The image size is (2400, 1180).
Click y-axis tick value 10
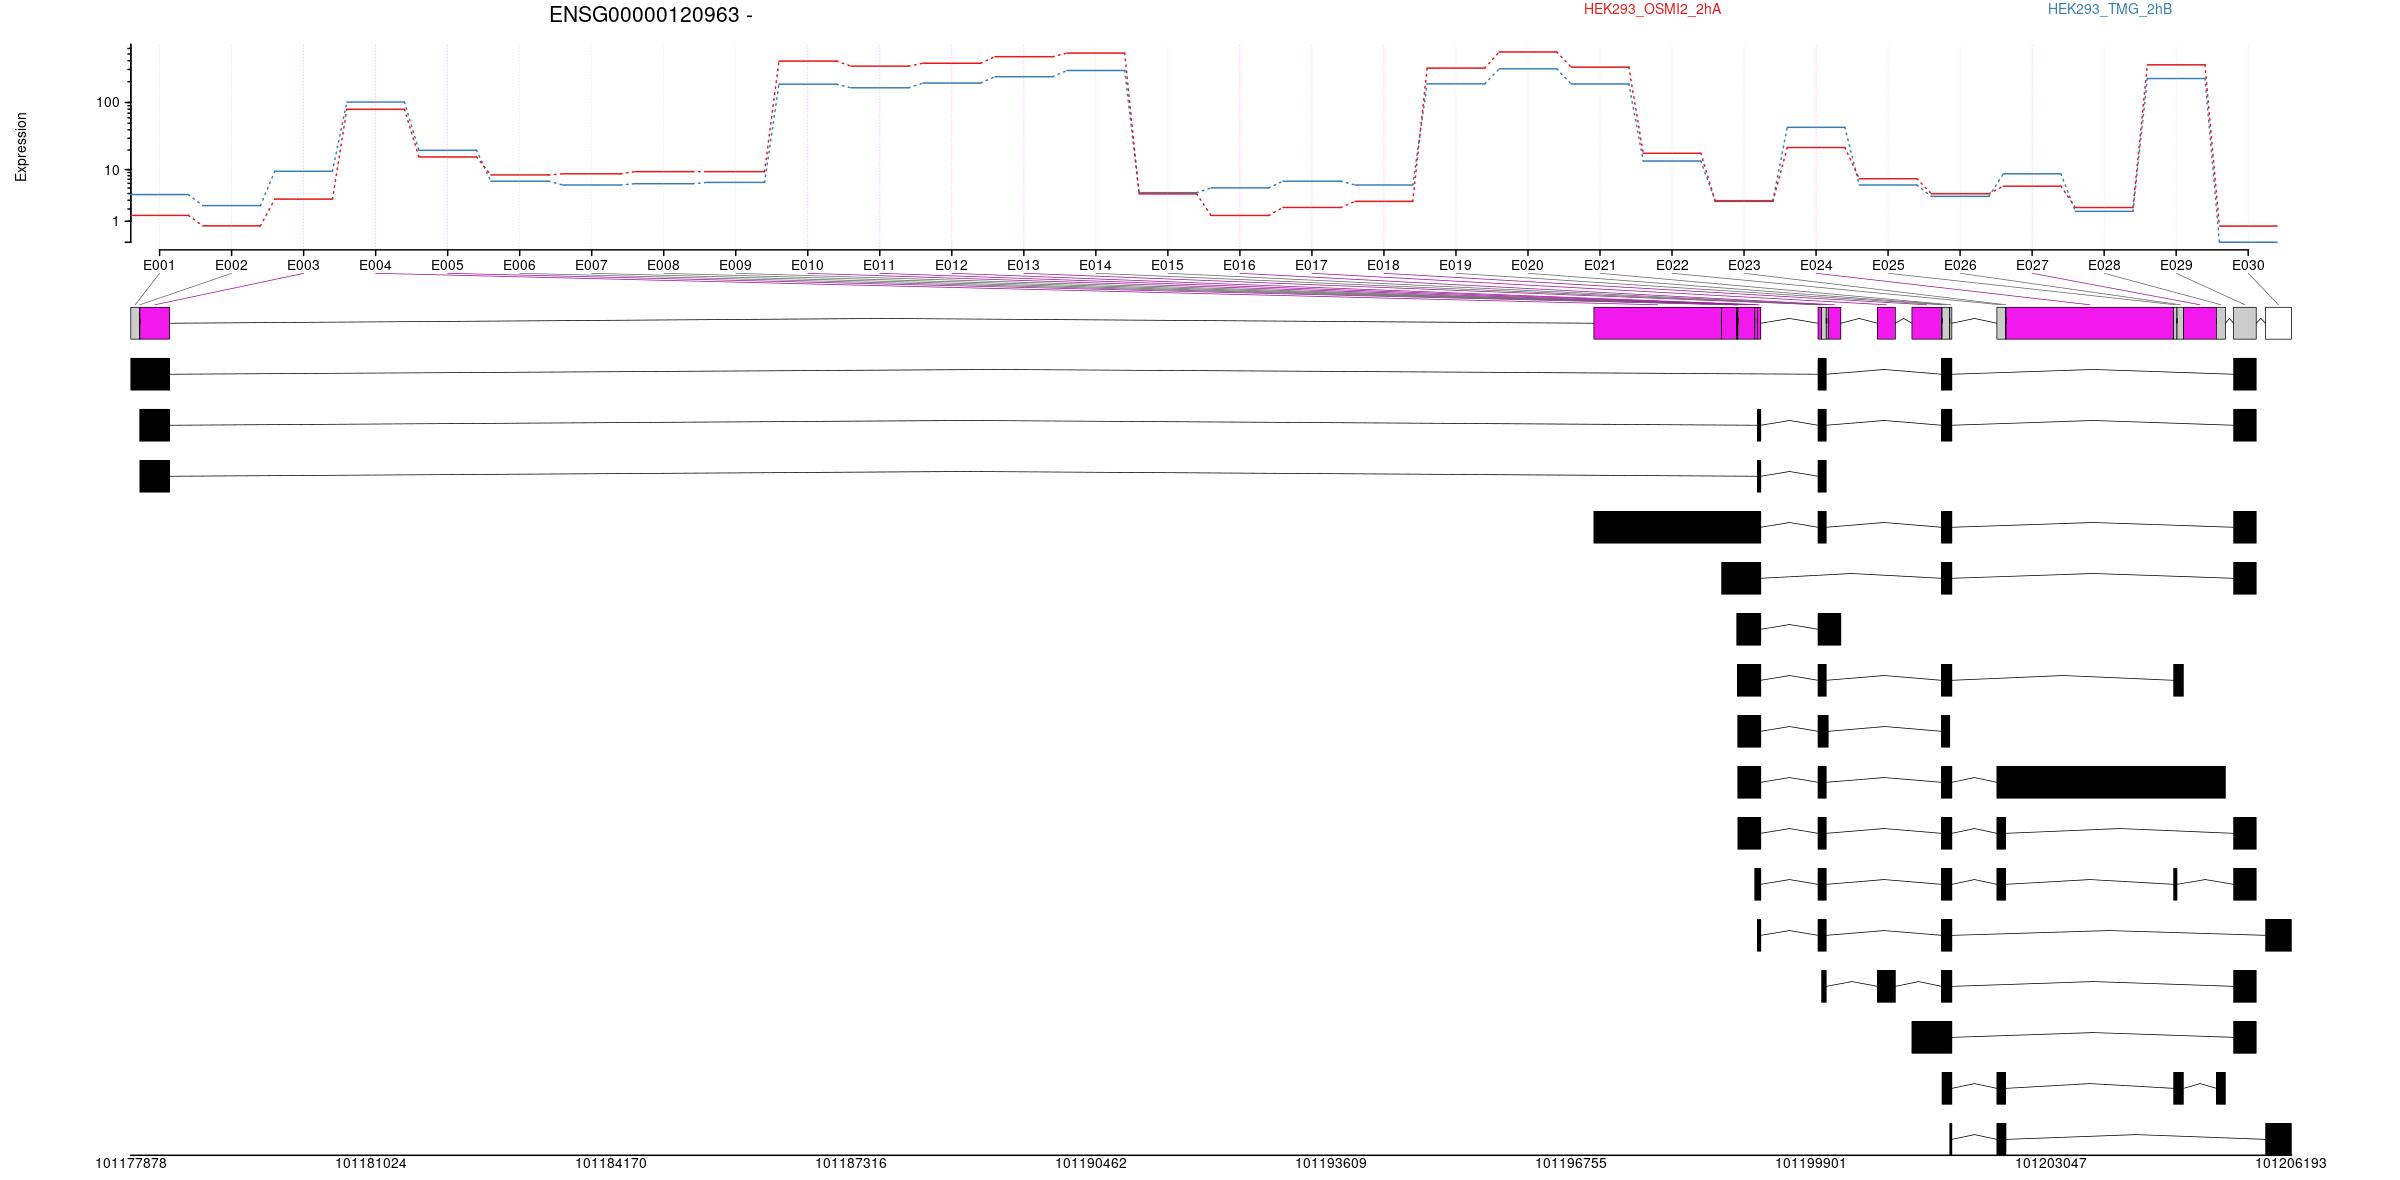pos(111,170)
